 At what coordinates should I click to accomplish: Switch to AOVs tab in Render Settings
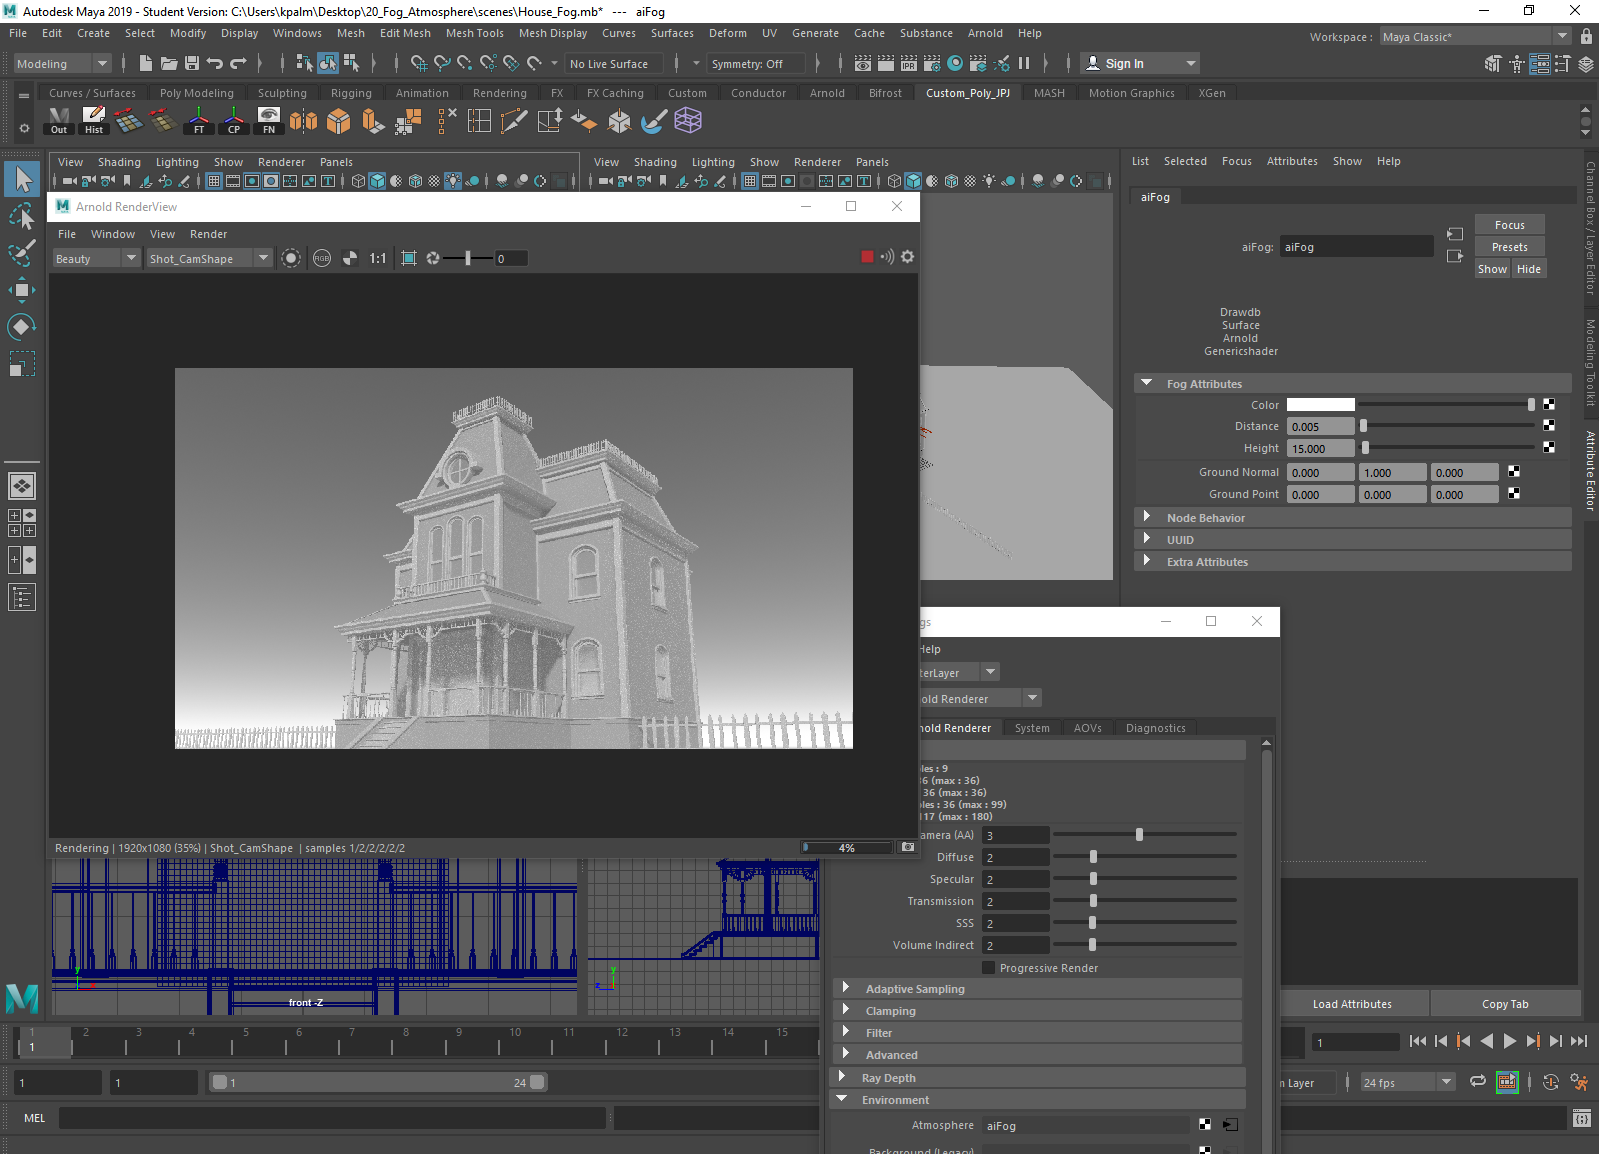[1087, 728]
